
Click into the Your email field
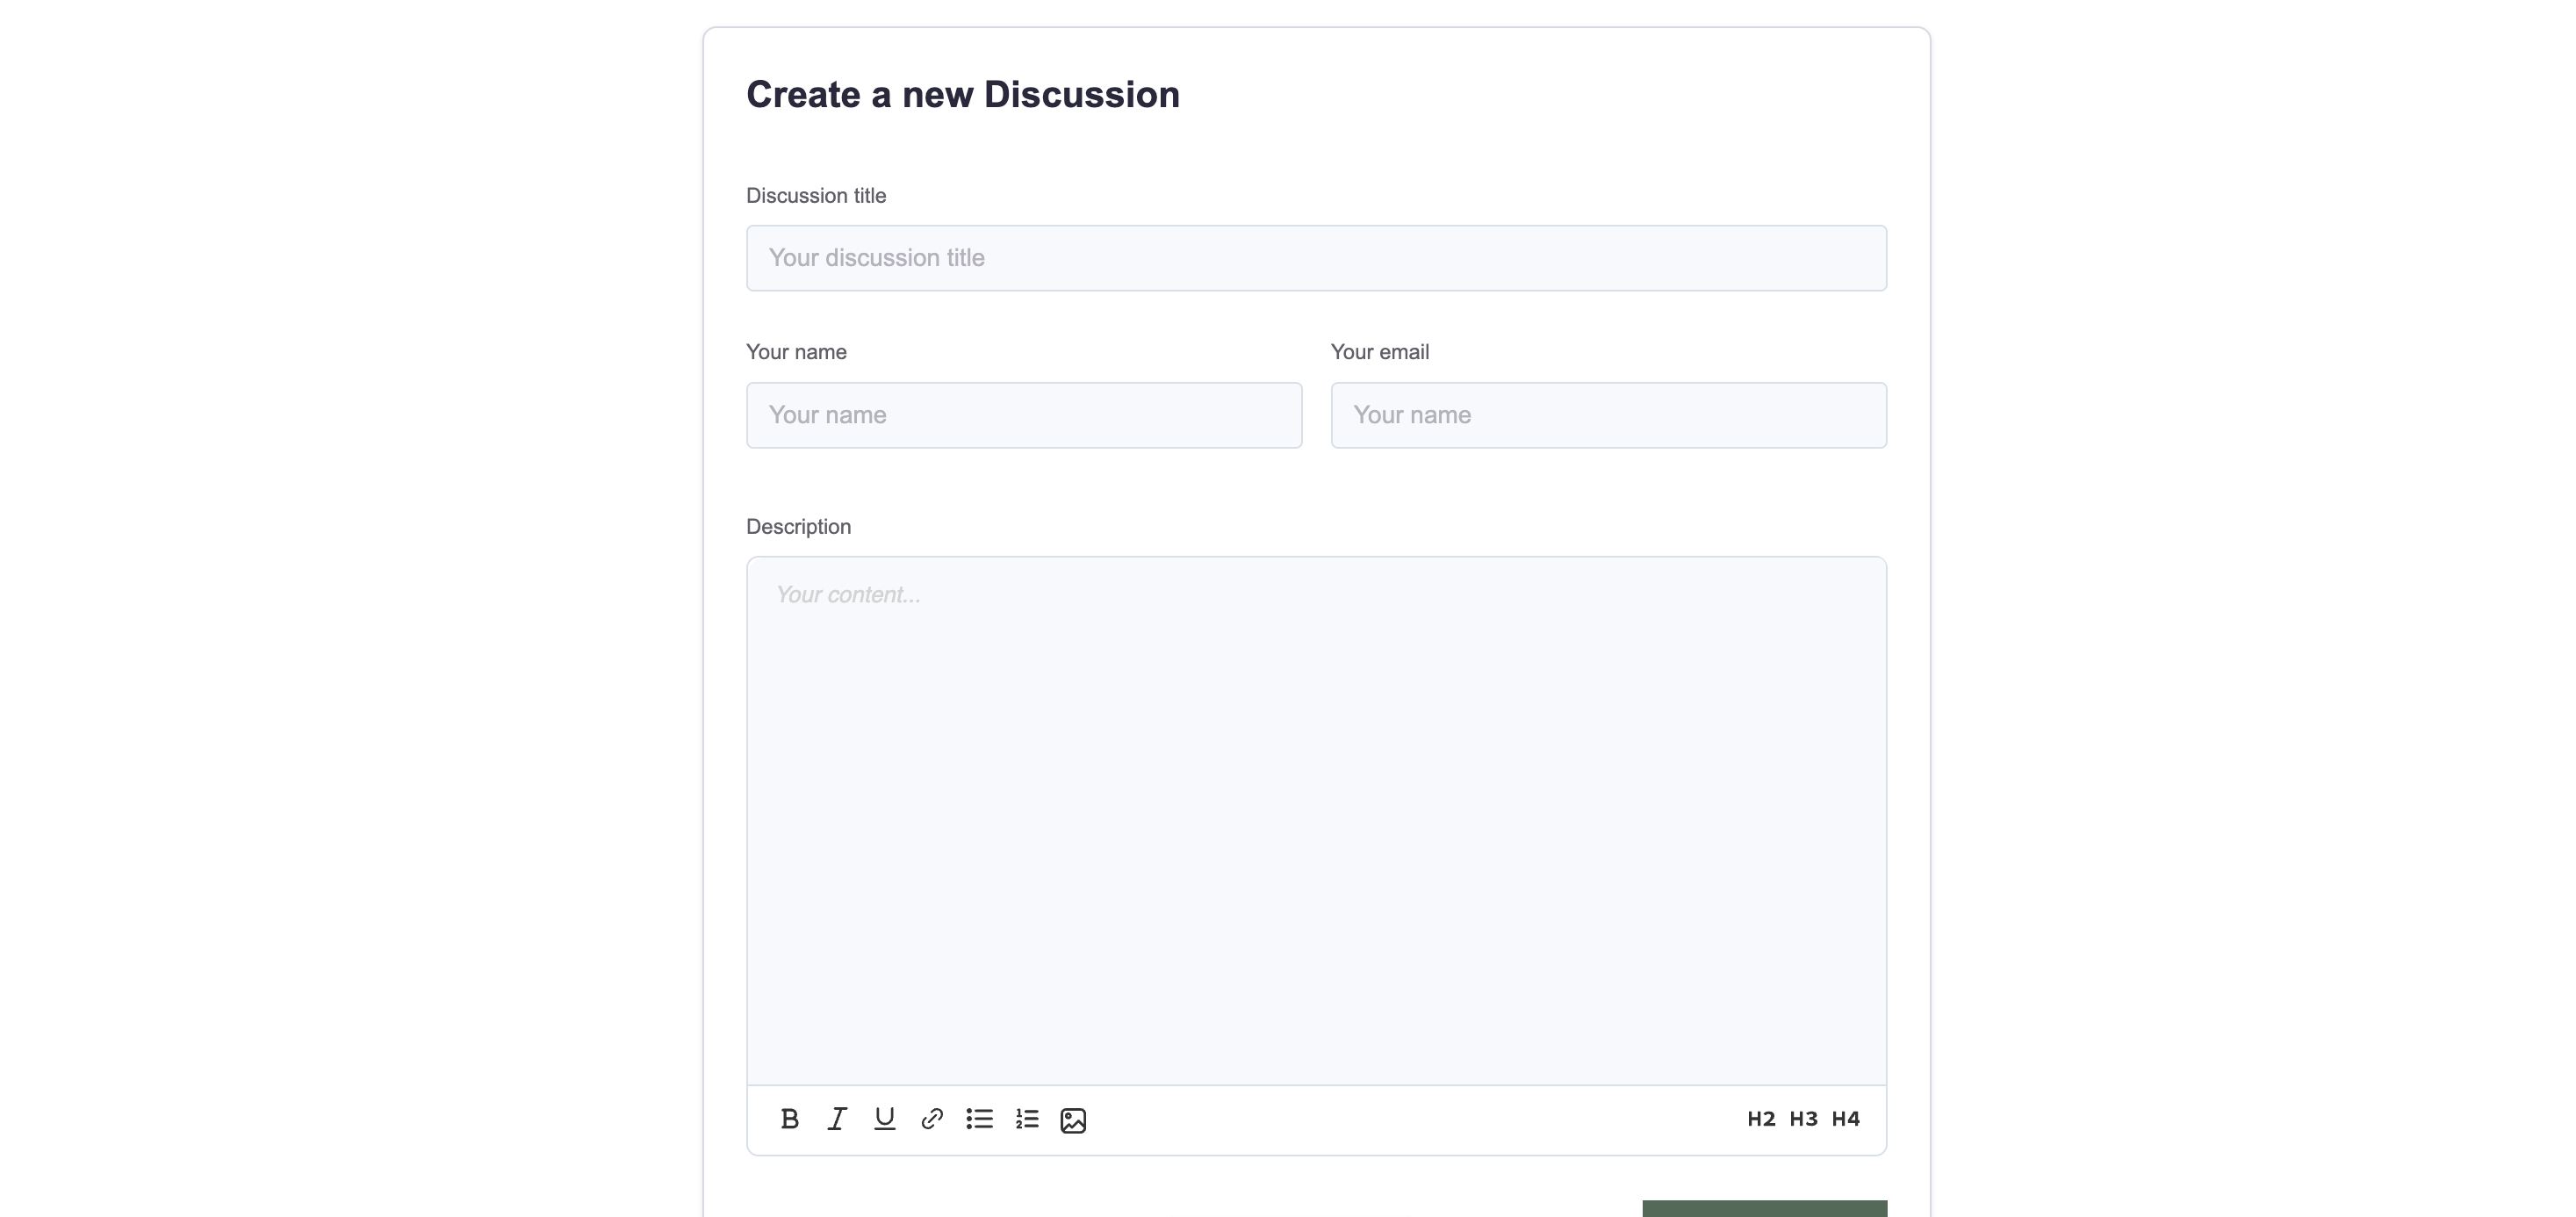1608,415
